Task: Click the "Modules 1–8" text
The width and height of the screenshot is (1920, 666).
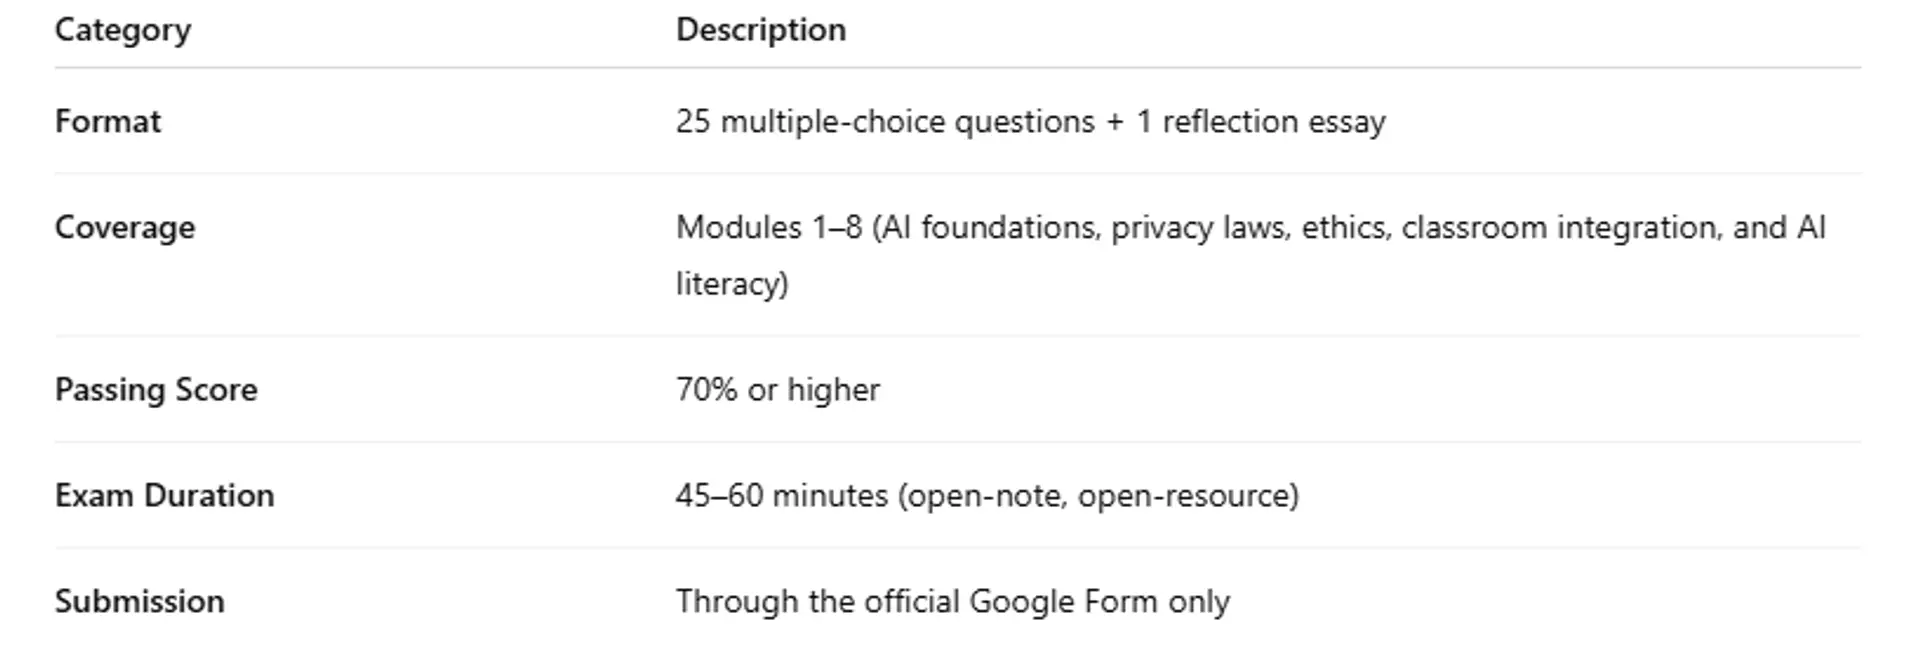Action: (768, 227)
